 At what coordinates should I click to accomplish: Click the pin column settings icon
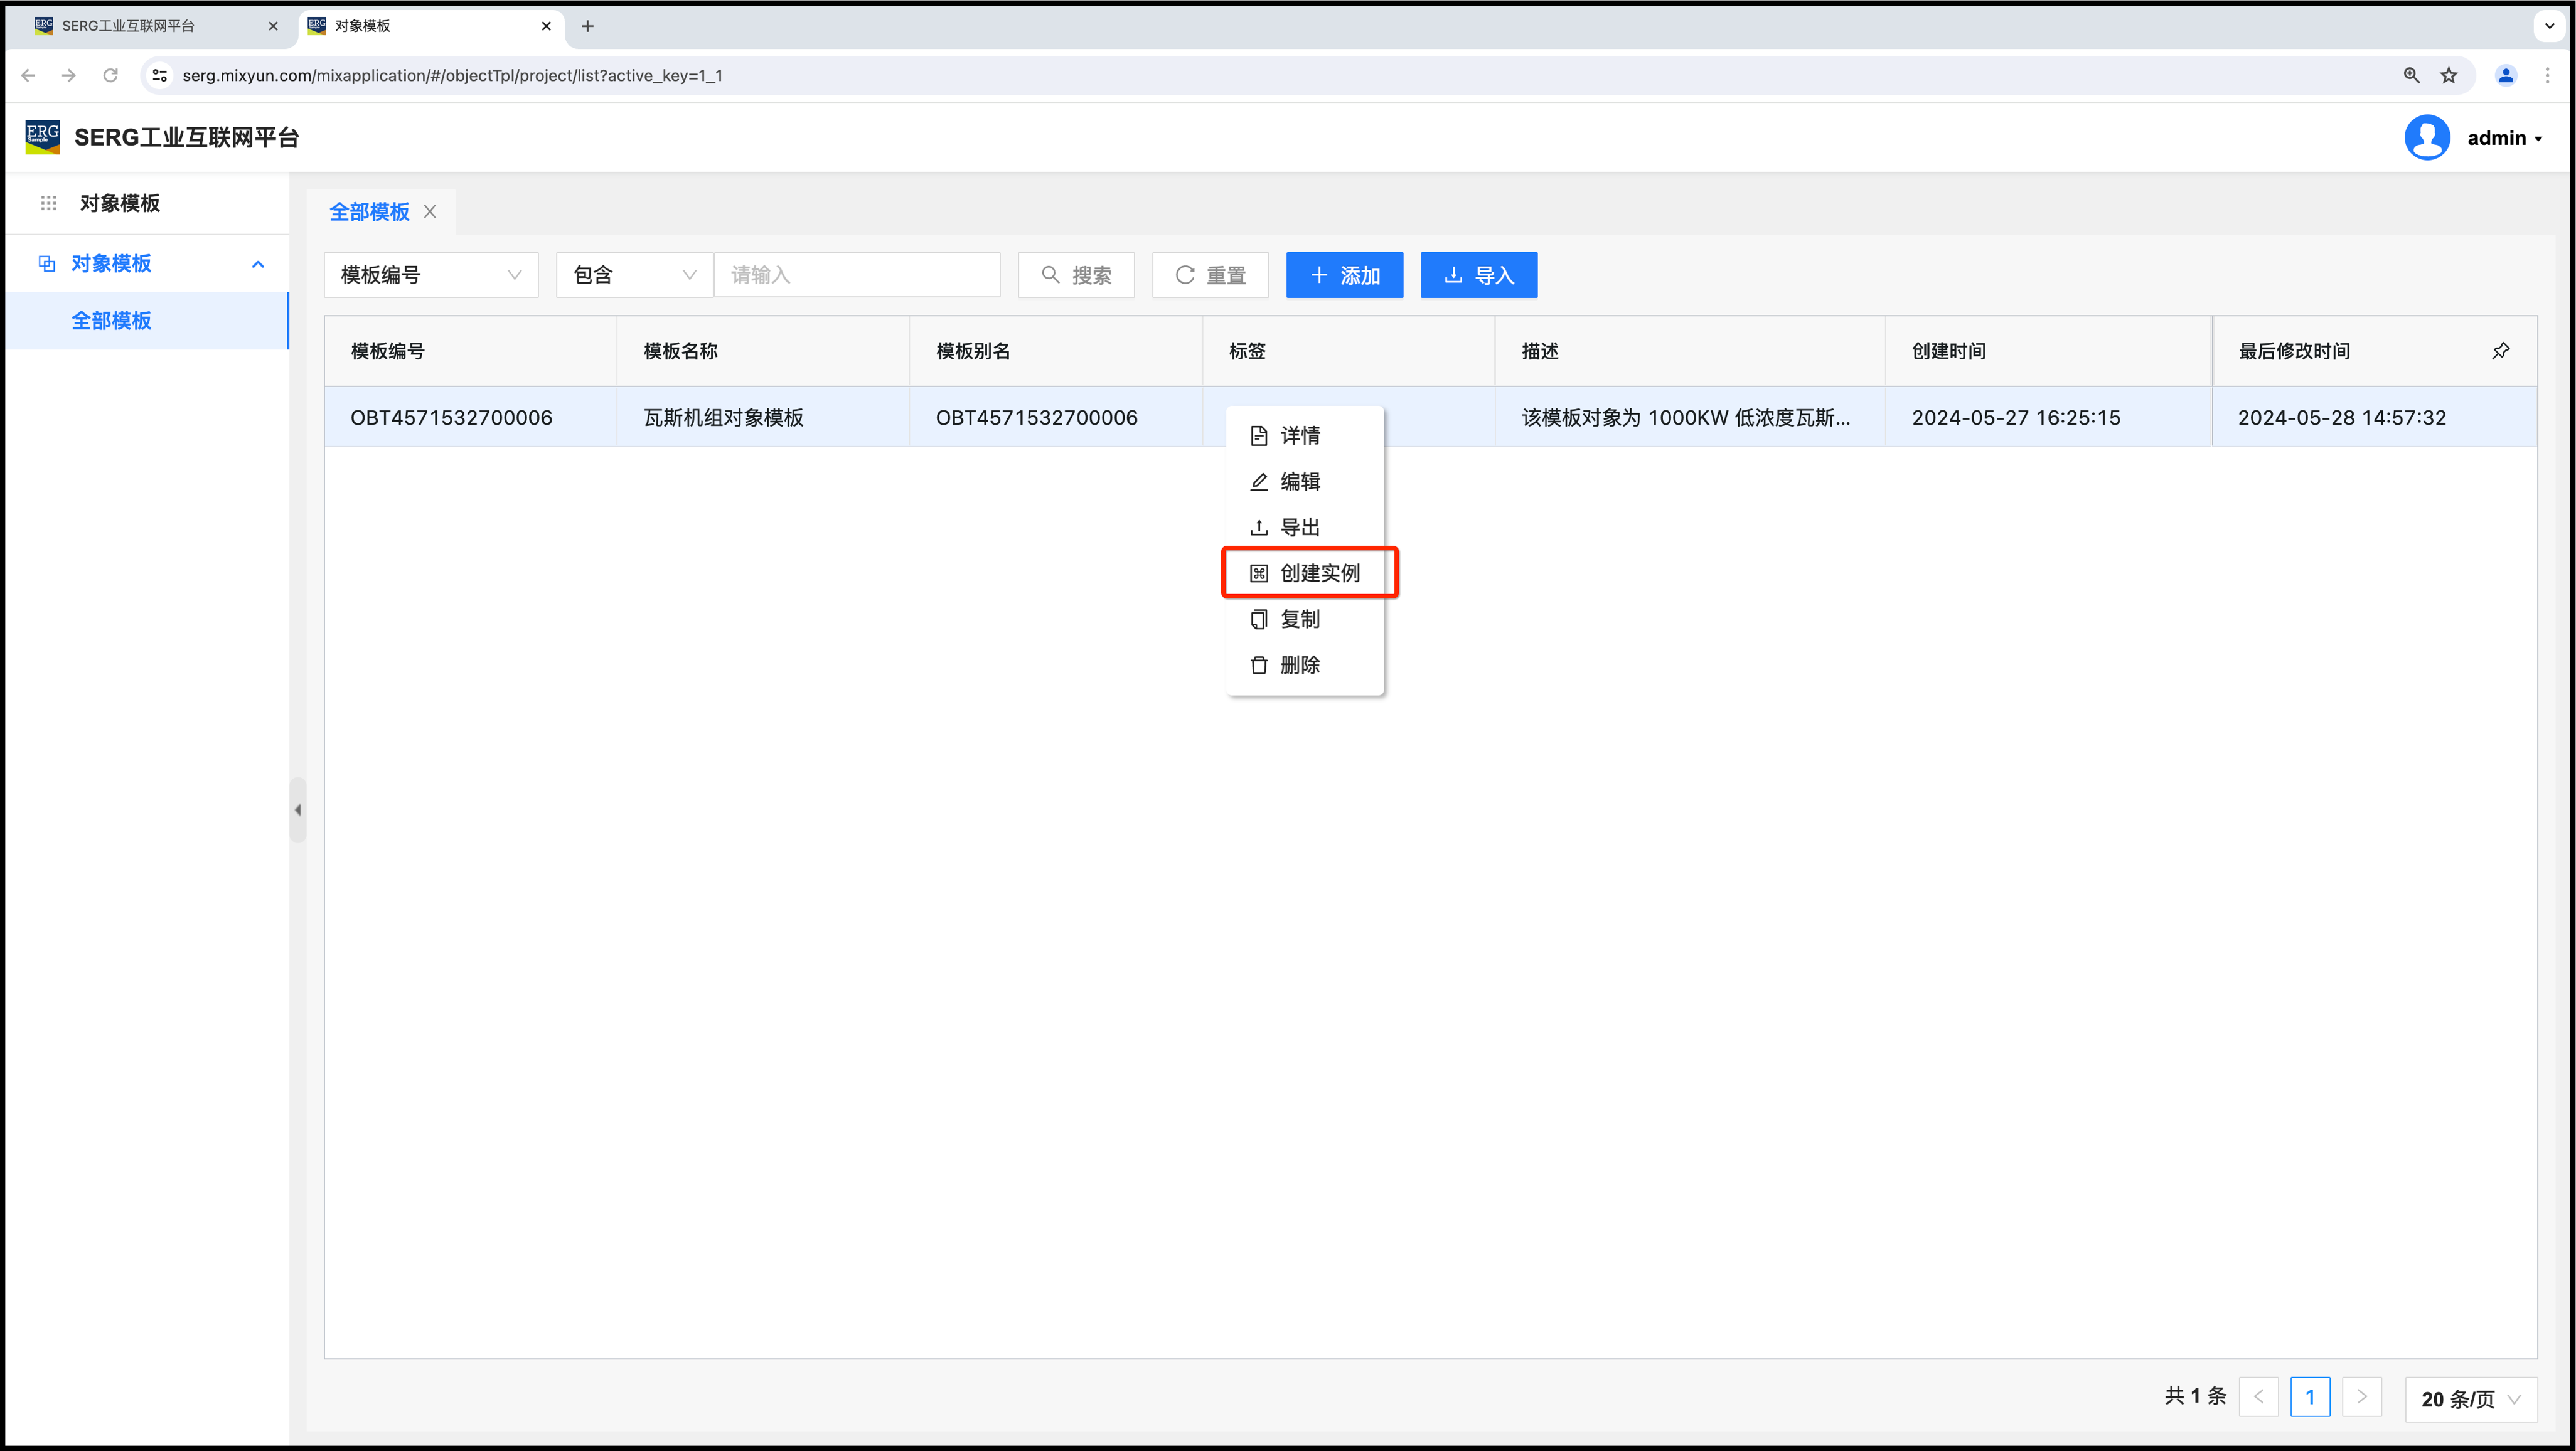point(2500,351)
